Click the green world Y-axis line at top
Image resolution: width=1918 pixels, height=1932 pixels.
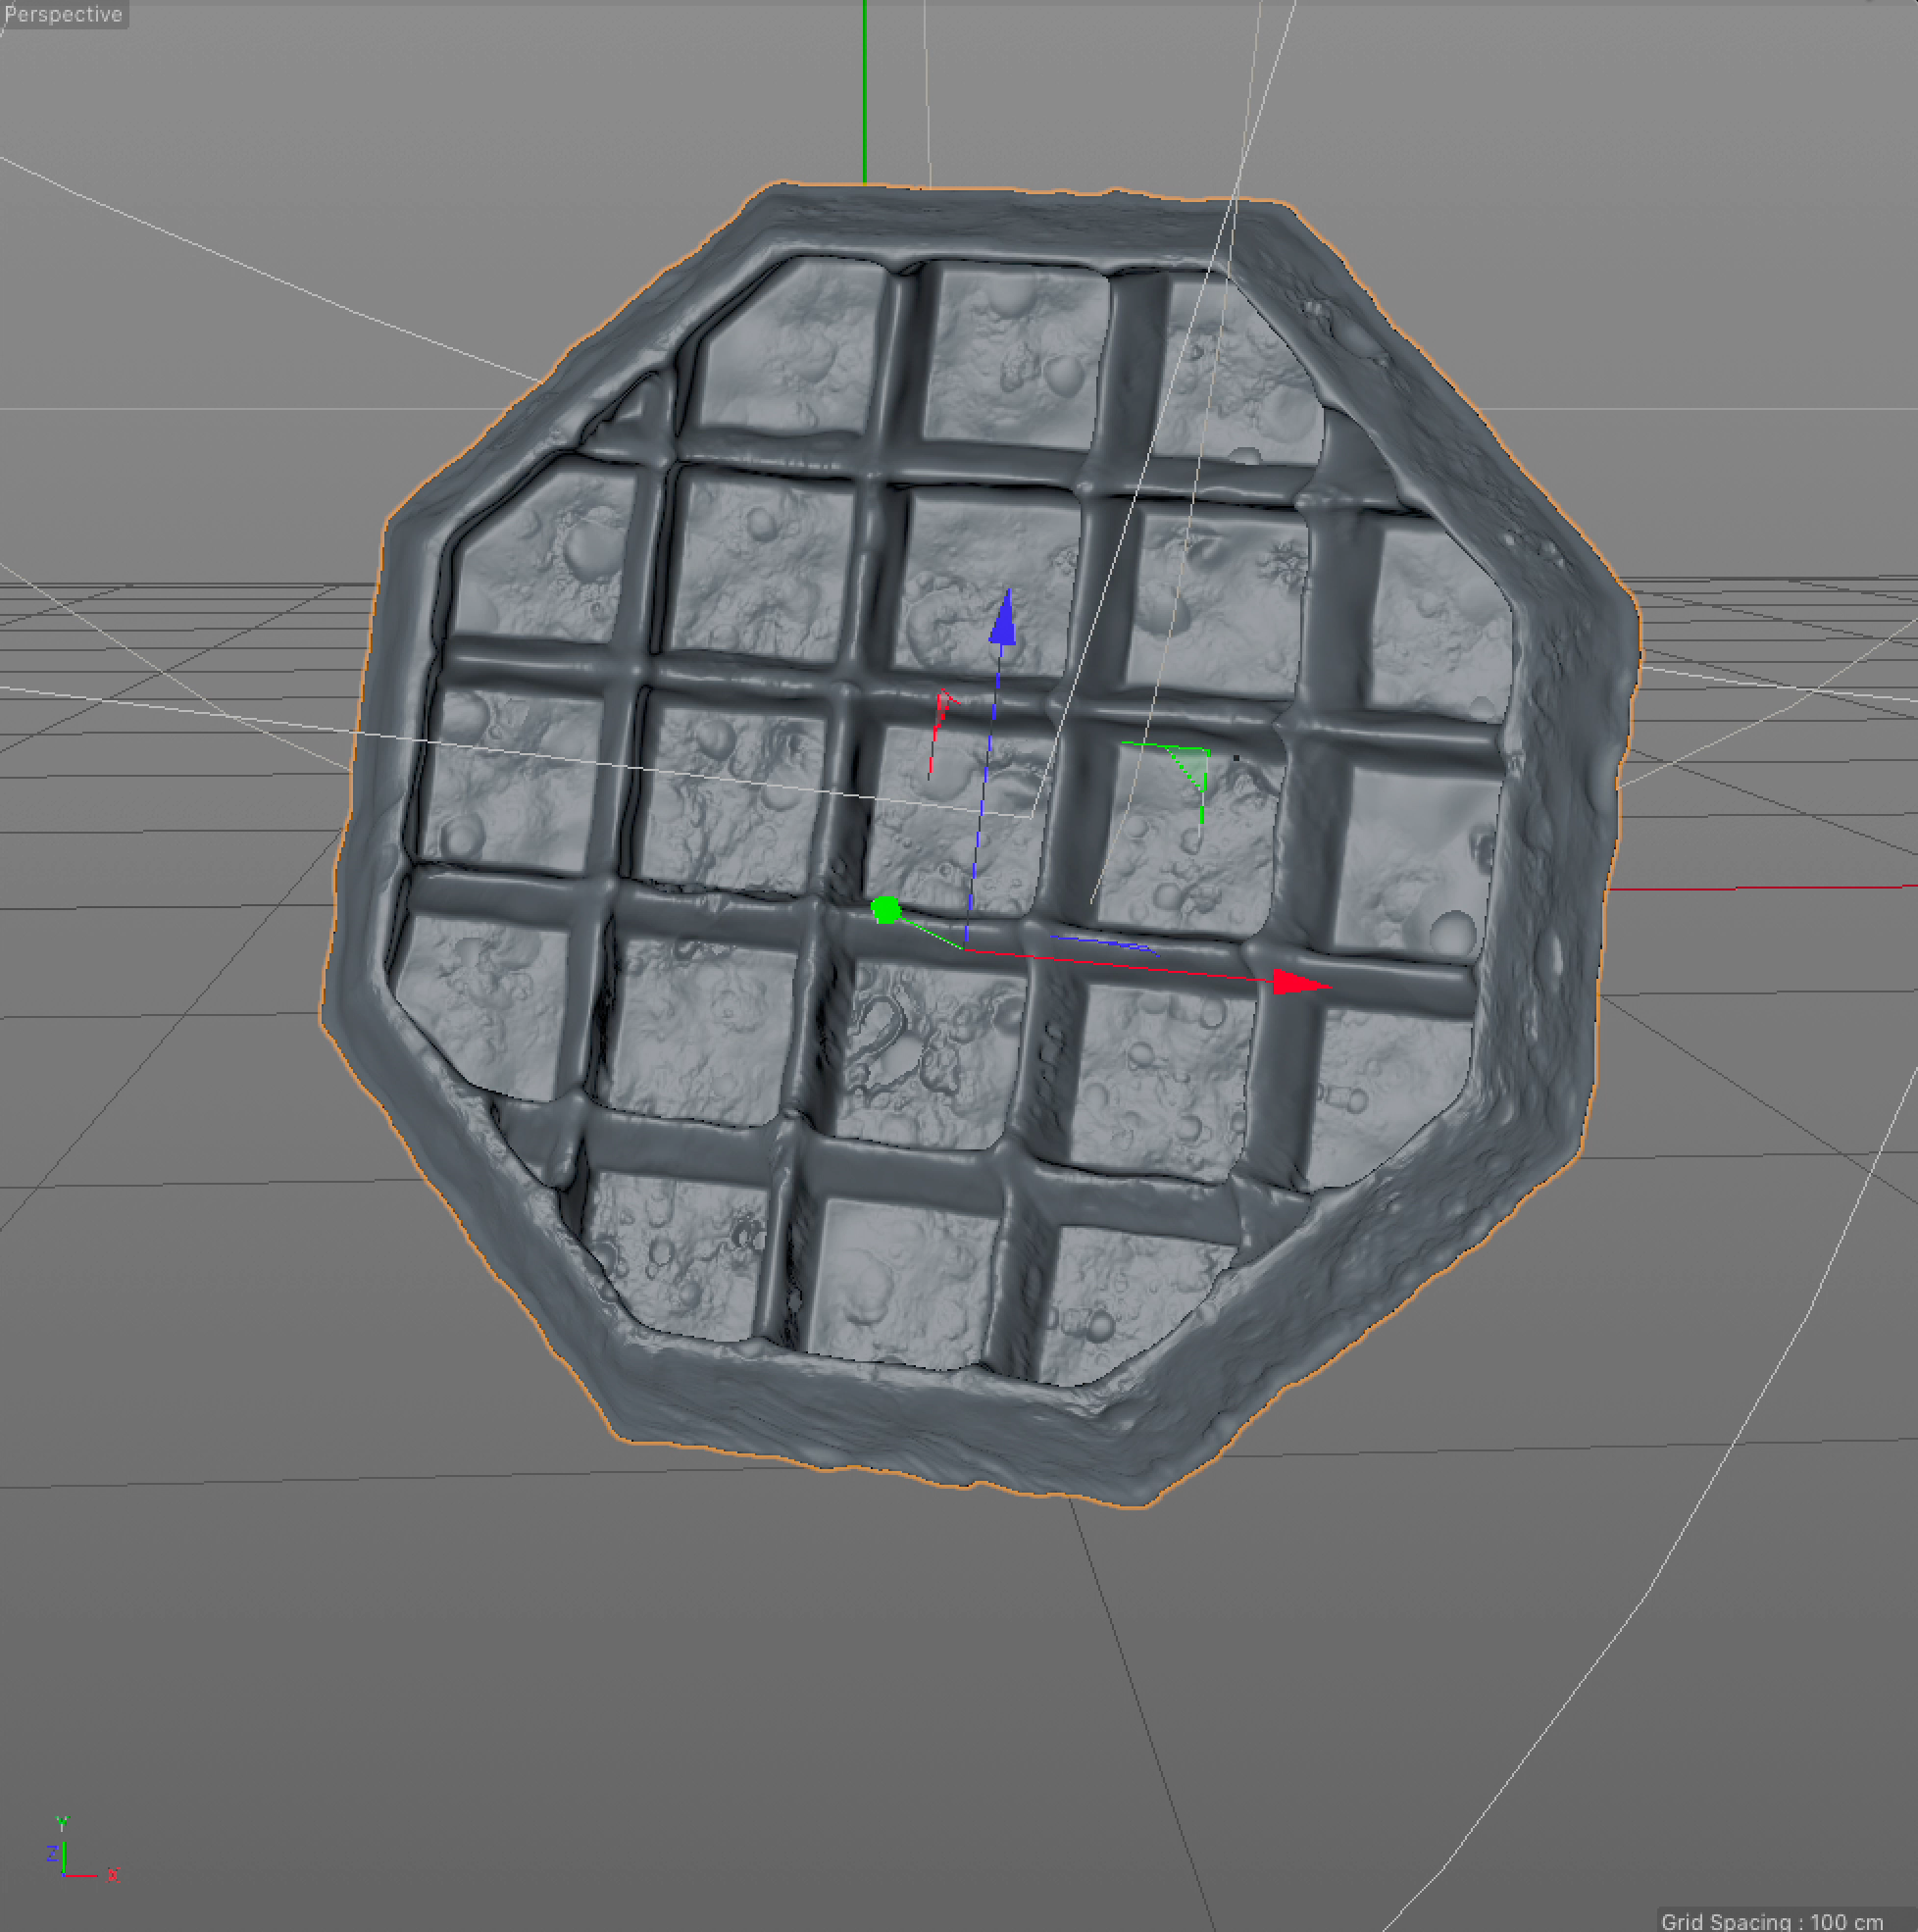[865, 90]
